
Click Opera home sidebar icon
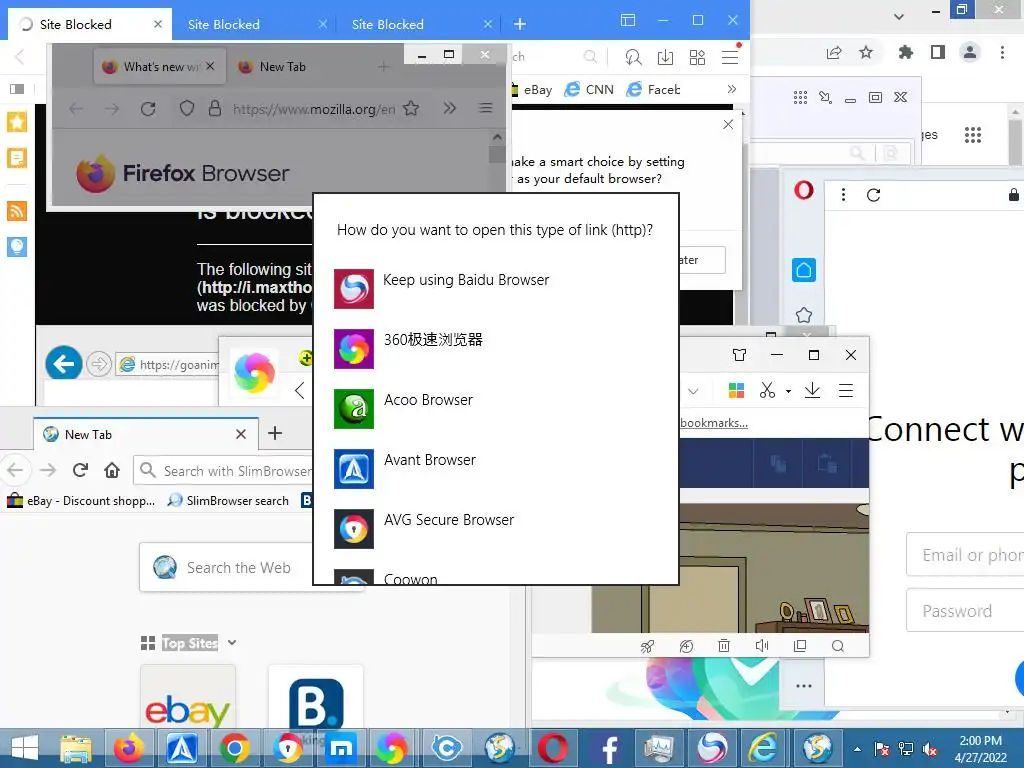coord(804,270)
